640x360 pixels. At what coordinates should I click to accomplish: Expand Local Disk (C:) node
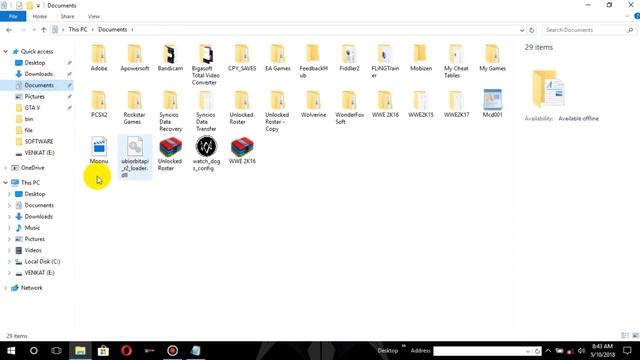[x=9, y=262]
